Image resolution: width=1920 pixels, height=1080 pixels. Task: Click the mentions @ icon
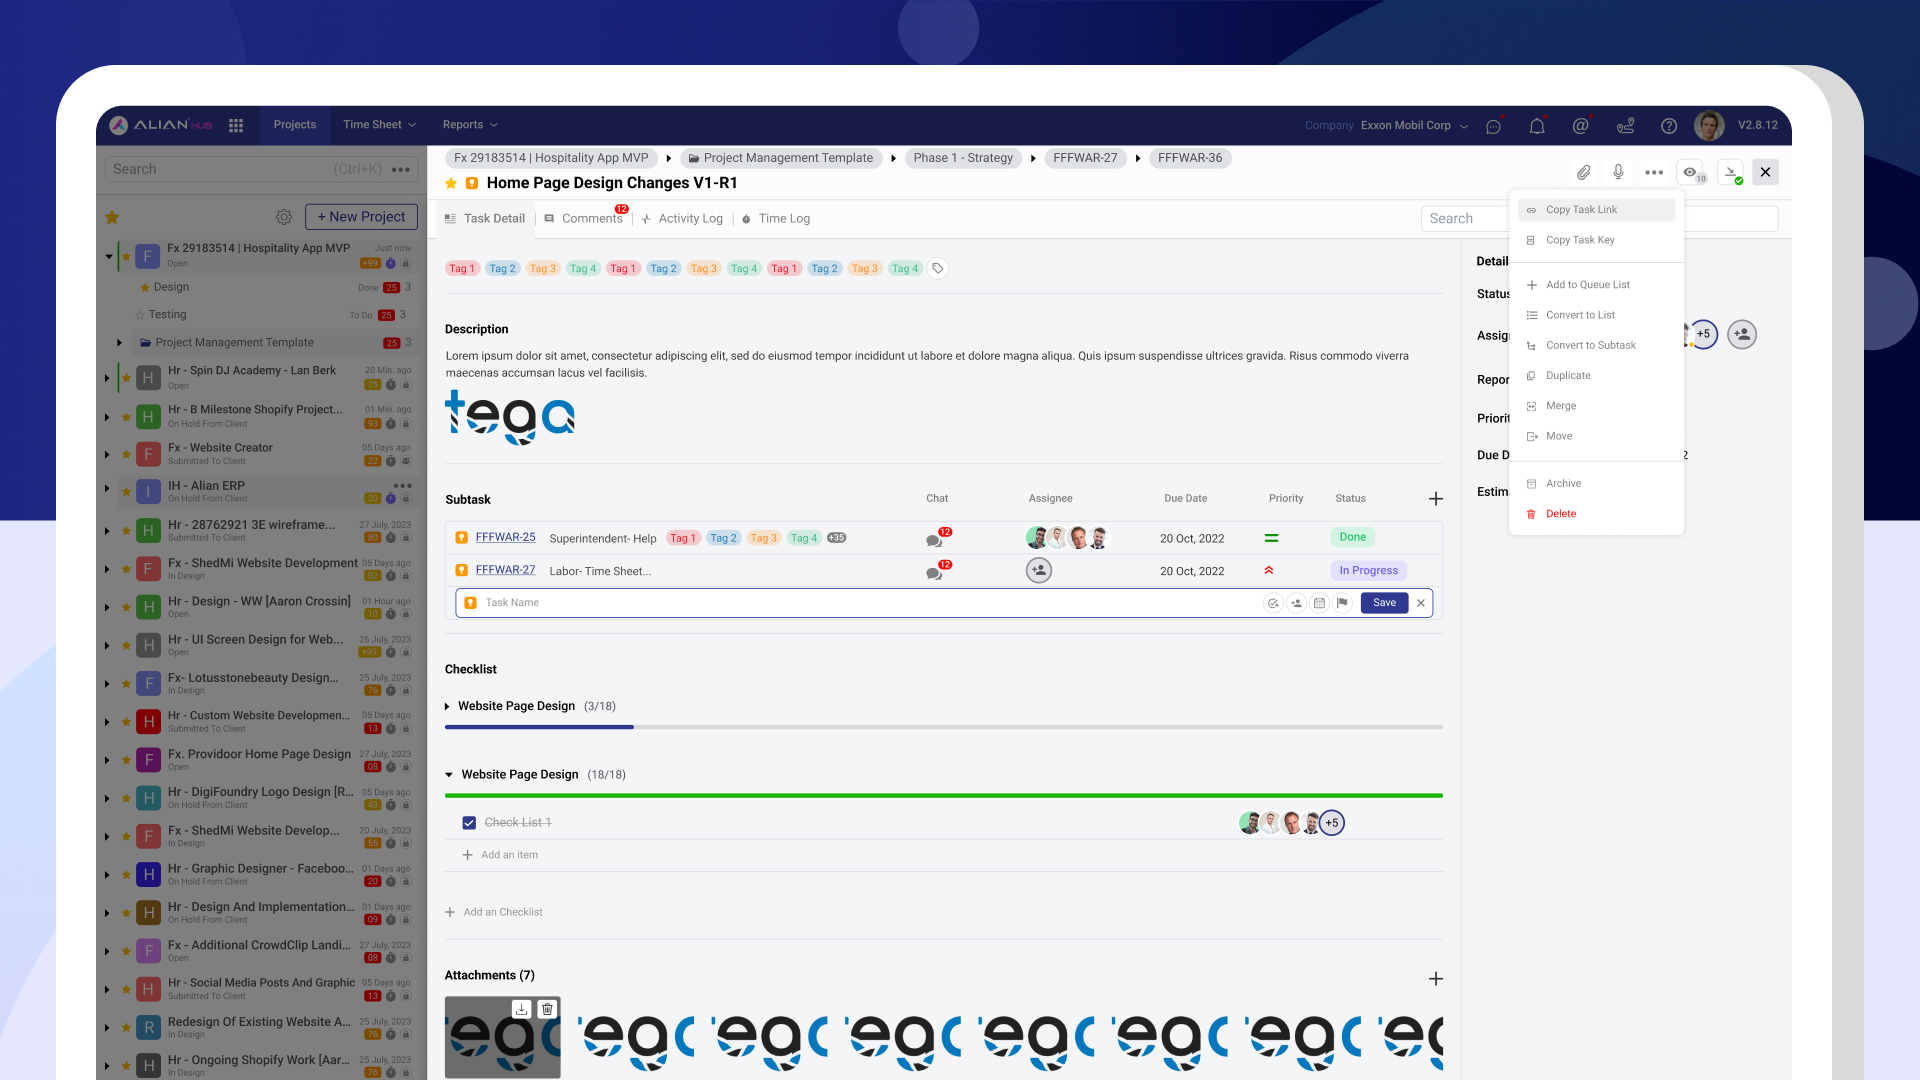tap(1580, 126)
